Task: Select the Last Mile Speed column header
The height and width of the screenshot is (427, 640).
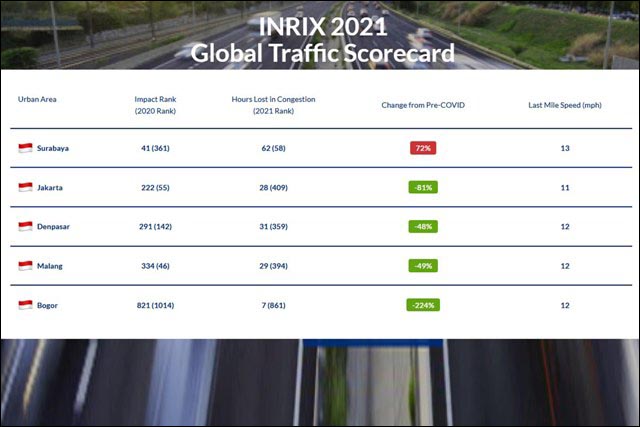Action: (565, 105)
